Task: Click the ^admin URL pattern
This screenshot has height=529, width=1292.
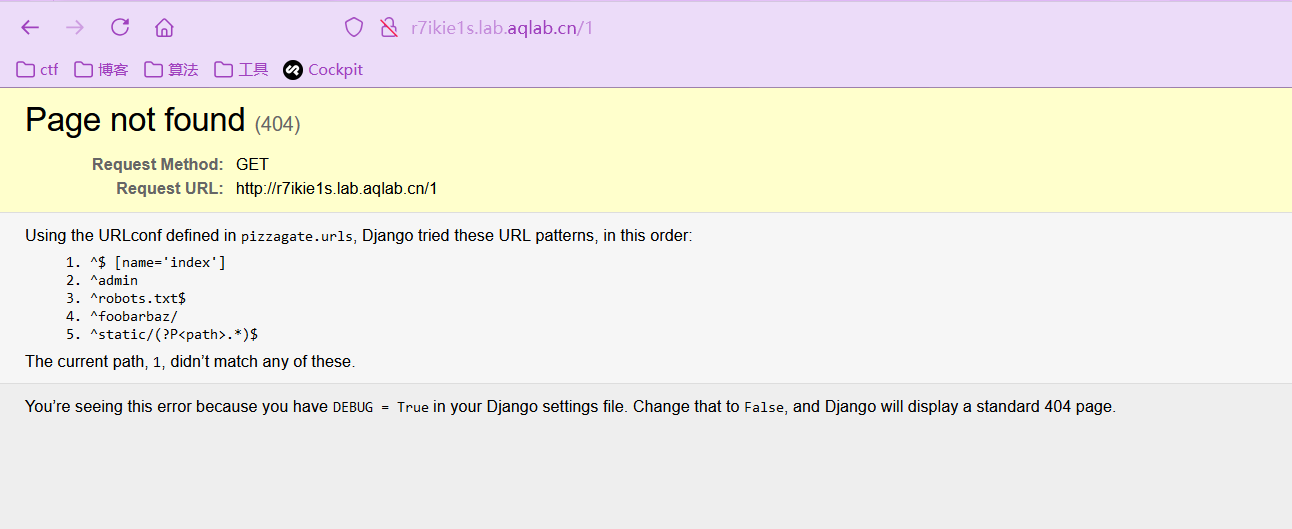Action: pyautogui.click(x=114, y=280)
